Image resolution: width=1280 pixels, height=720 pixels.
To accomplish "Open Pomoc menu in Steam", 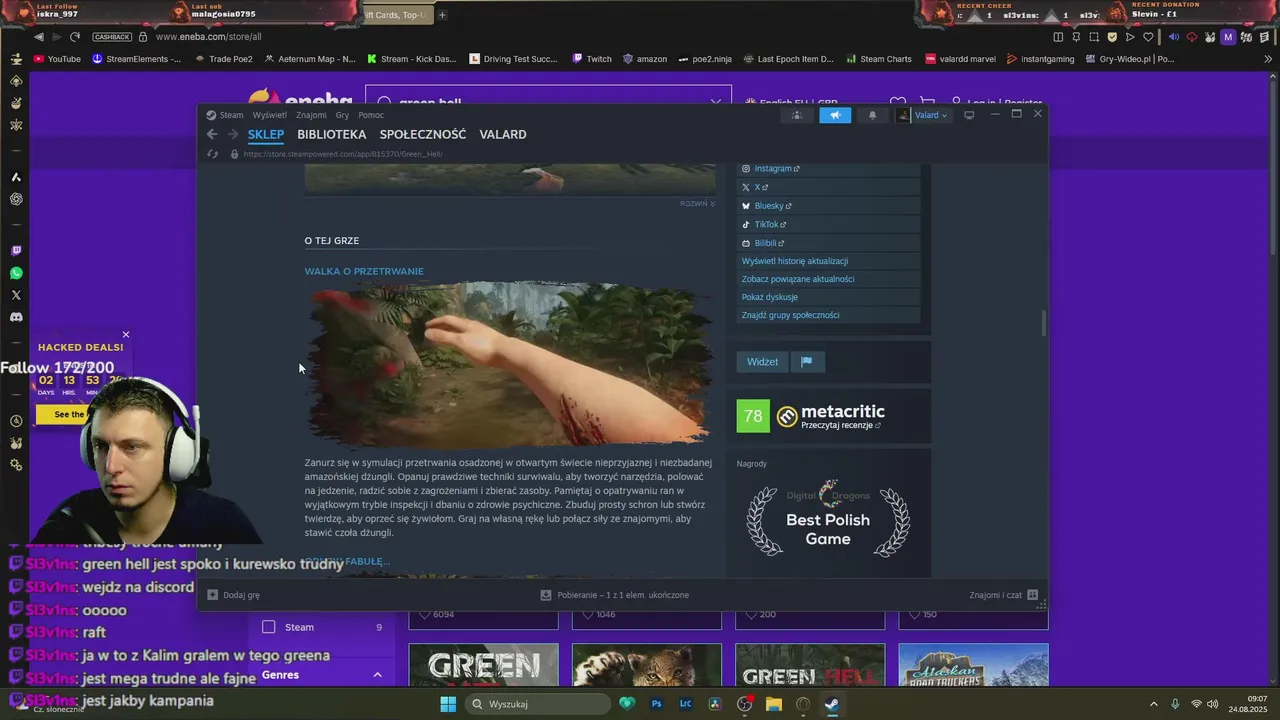I will point(371,115).
